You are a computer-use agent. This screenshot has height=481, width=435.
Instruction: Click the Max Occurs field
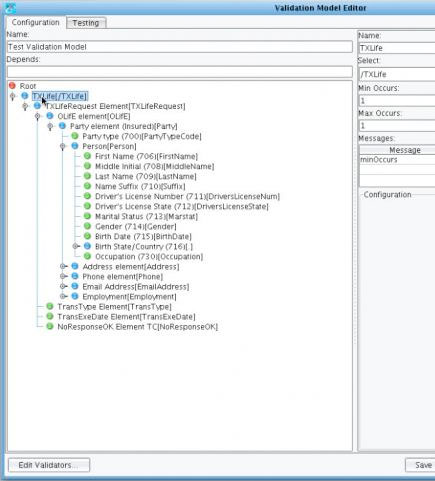pyautogui.click(x=397, y=126)
